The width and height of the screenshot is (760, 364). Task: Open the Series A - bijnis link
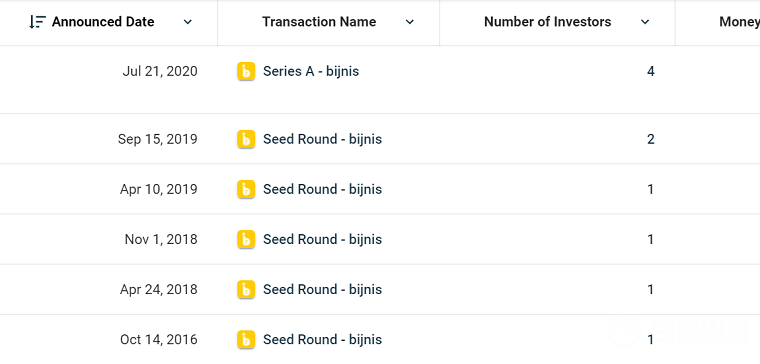pos(311,72)
